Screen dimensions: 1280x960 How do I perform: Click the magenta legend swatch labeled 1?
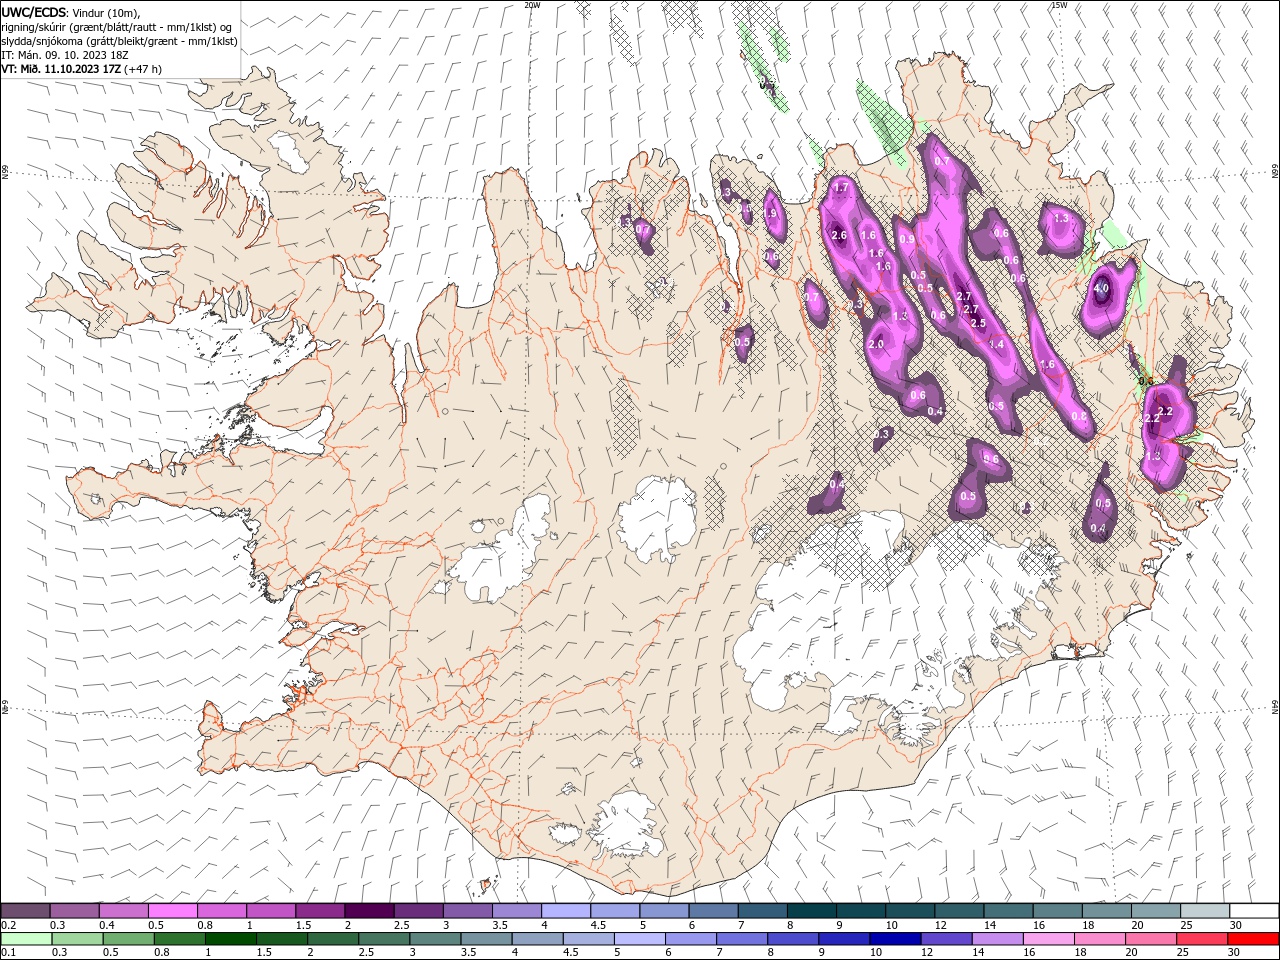click(271, 911)
